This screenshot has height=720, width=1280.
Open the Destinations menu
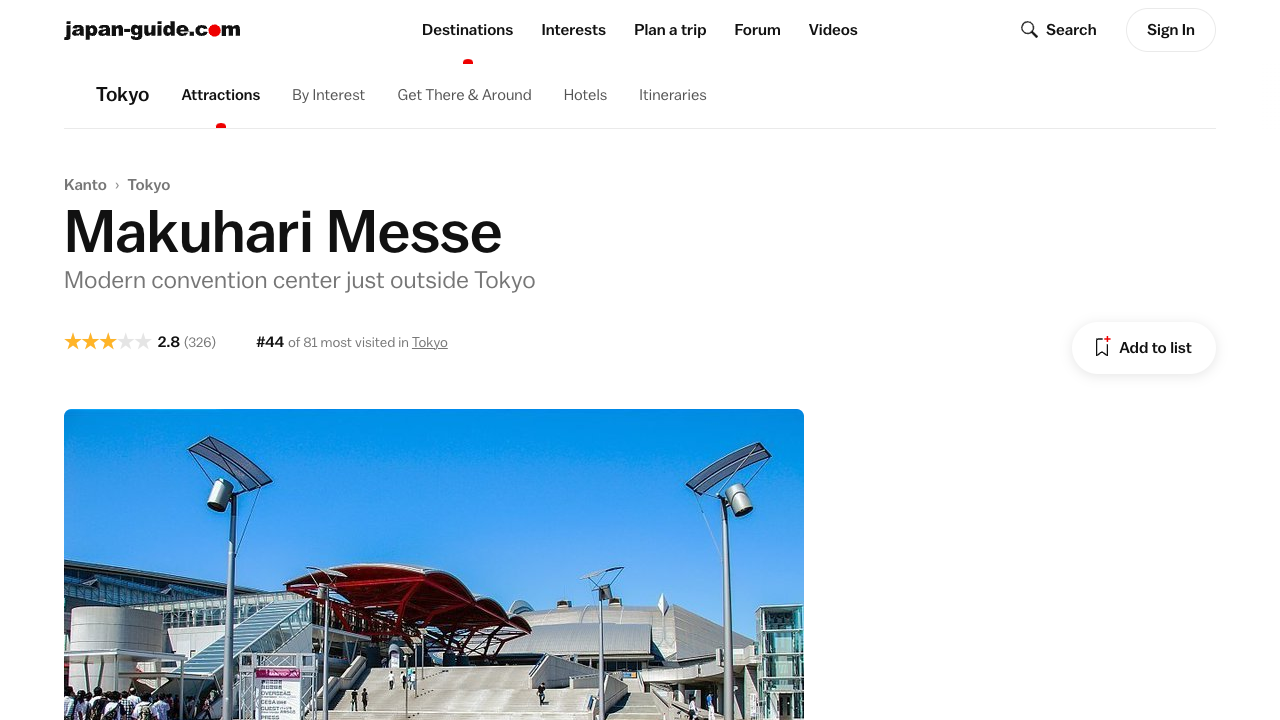click(x=467, y=30)
